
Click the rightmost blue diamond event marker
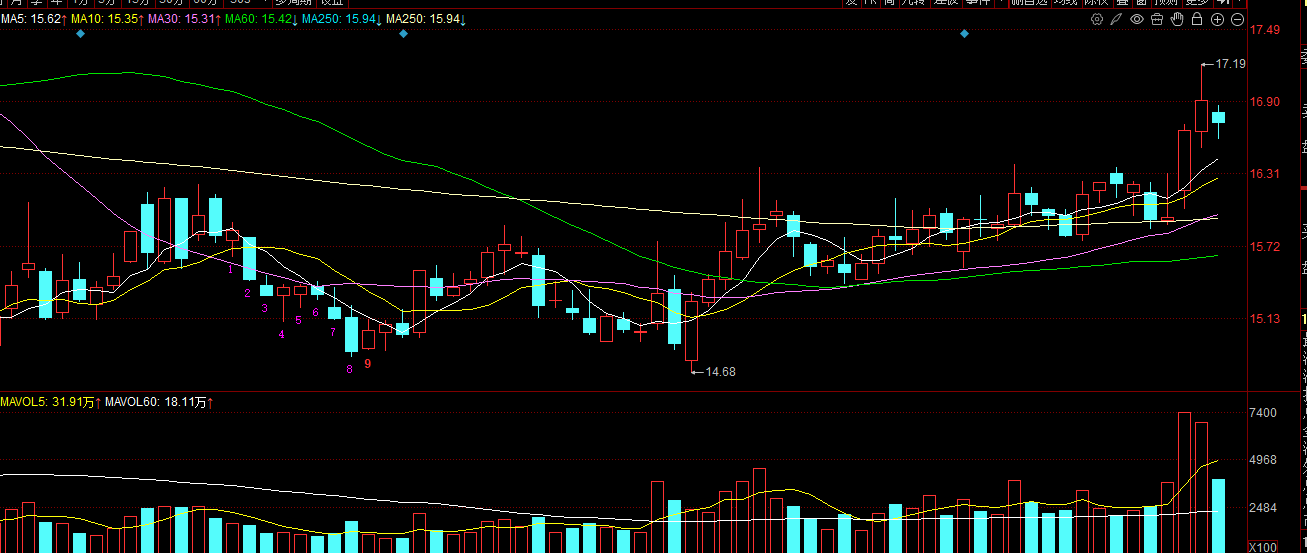(x=964, y=34)
